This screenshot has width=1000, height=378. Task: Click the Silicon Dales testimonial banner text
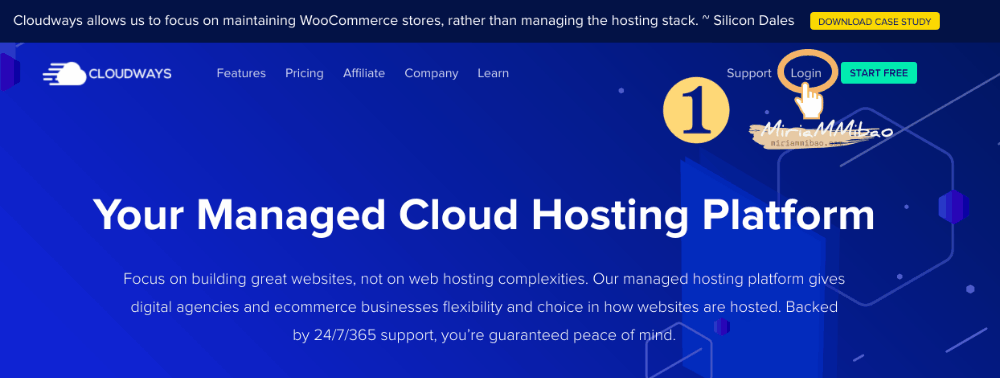404,21
